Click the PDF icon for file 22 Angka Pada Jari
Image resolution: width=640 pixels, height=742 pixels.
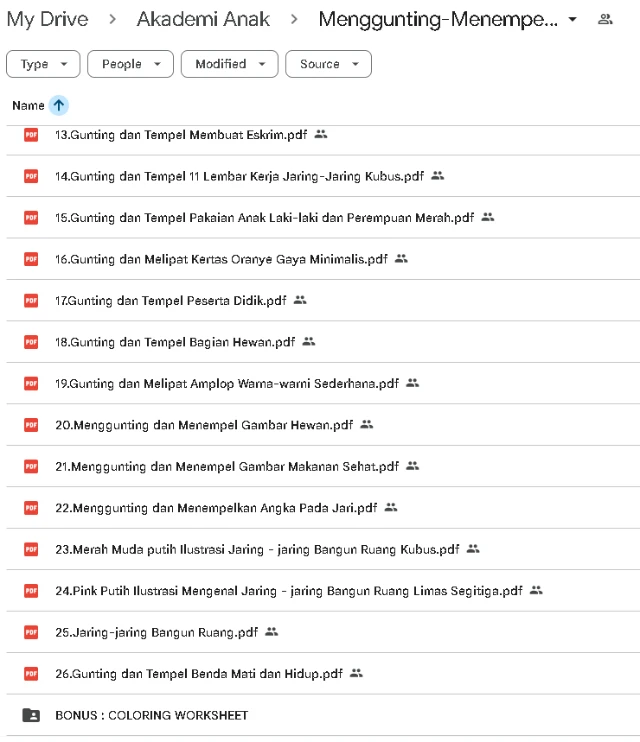(31, 508)
